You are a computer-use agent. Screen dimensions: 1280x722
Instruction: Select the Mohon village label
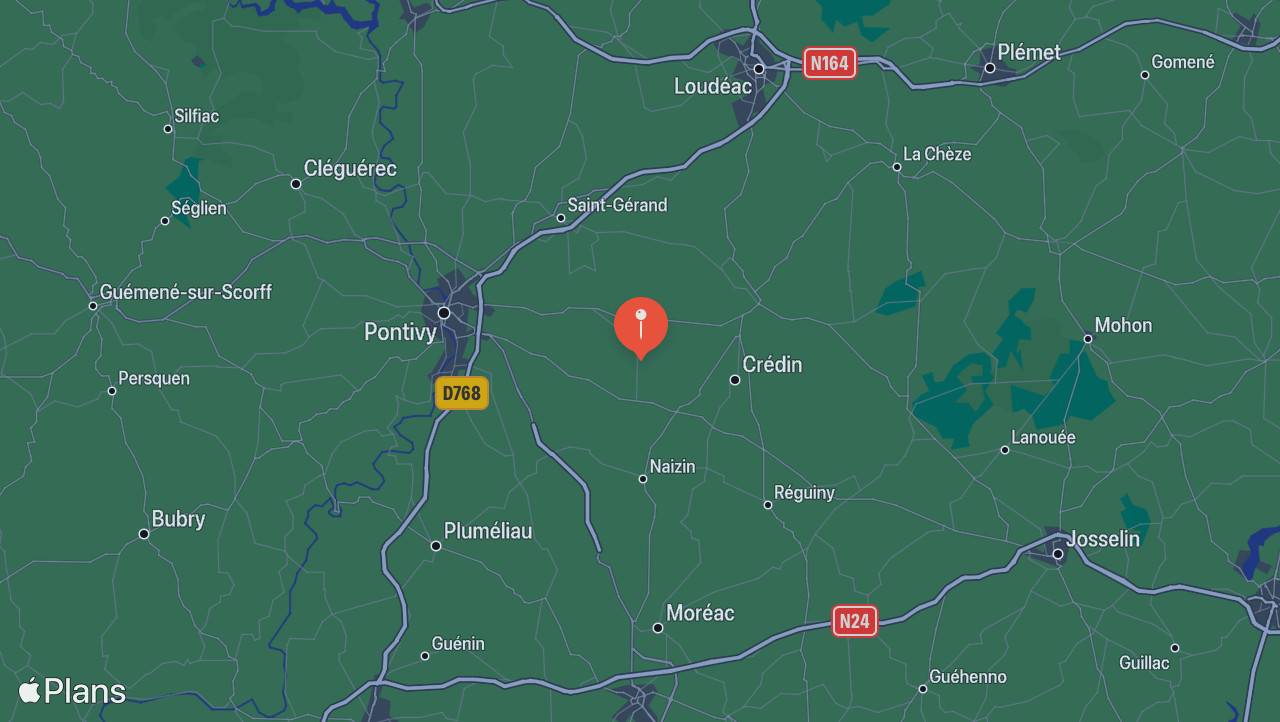point(1123,325)
